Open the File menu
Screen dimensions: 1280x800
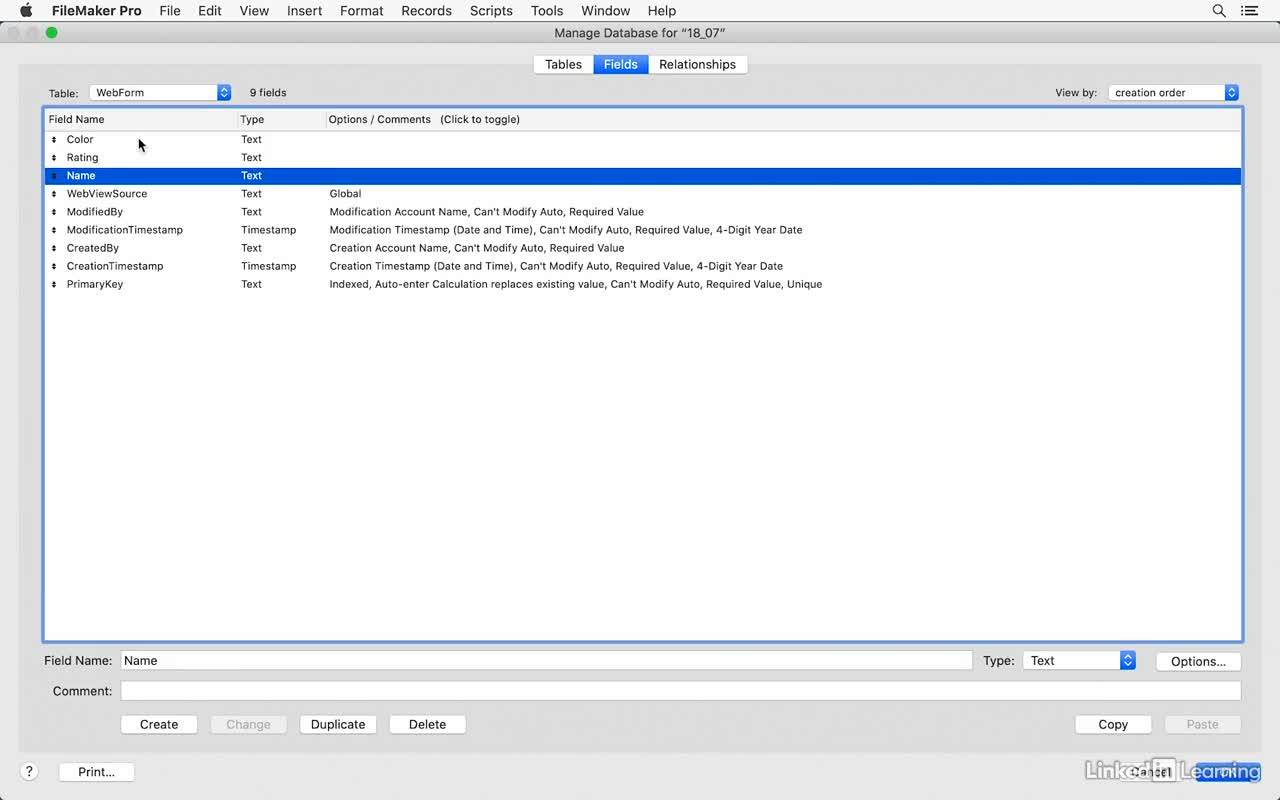(170, 11)
